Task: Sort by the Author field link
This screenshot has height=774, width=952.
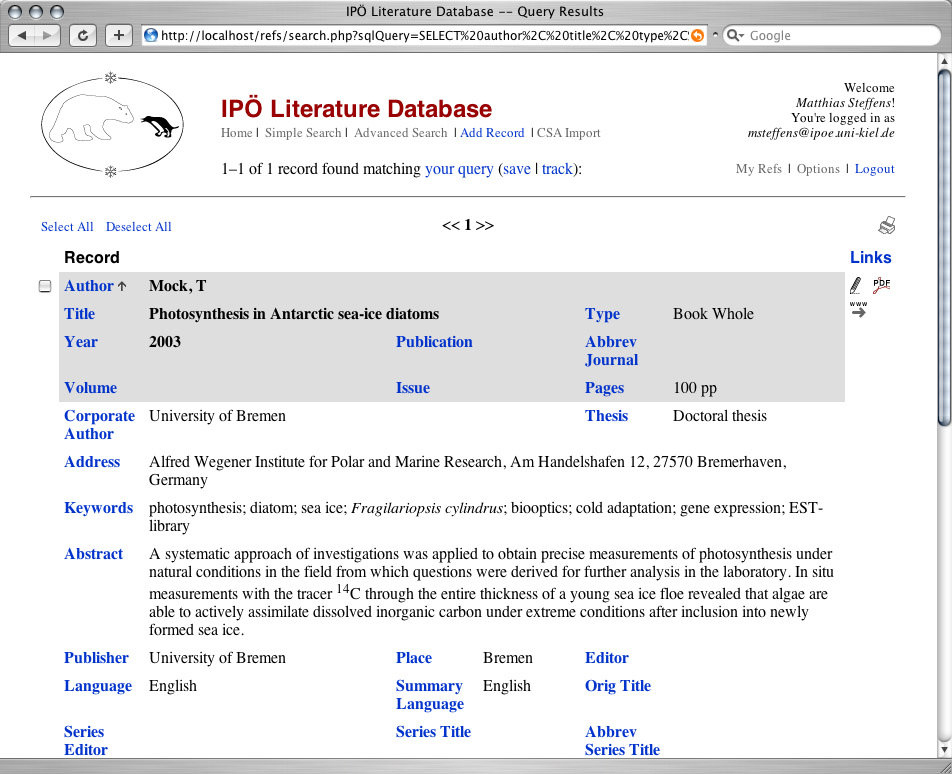Action: tap(89, 286)
